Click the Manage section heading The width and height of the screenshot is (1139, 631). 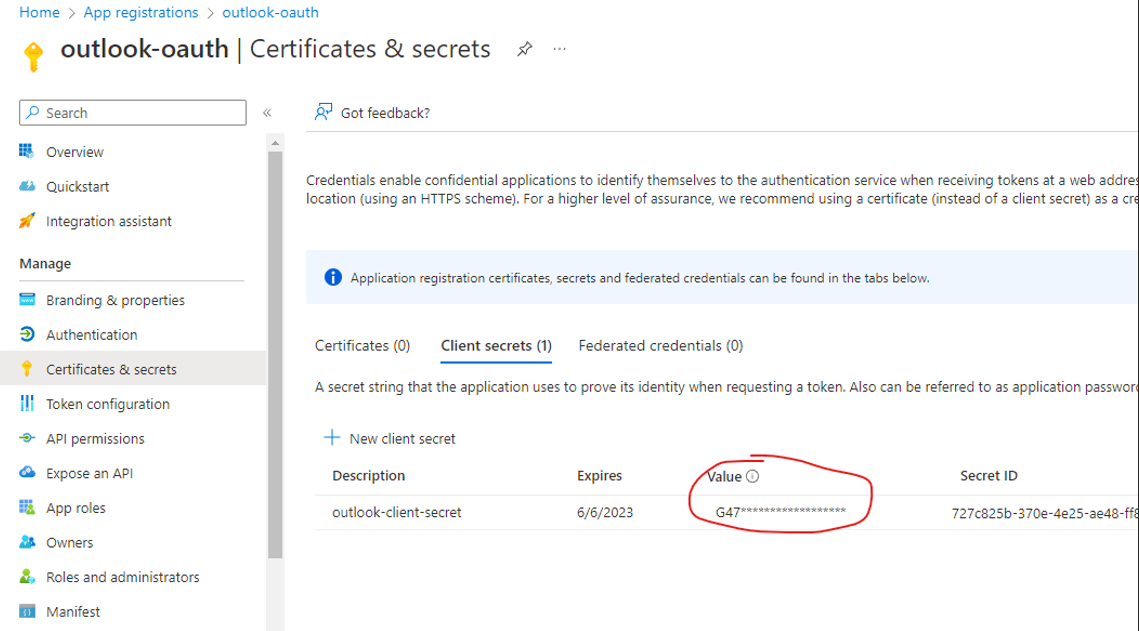pyautogui.click(x=45, y=264)
